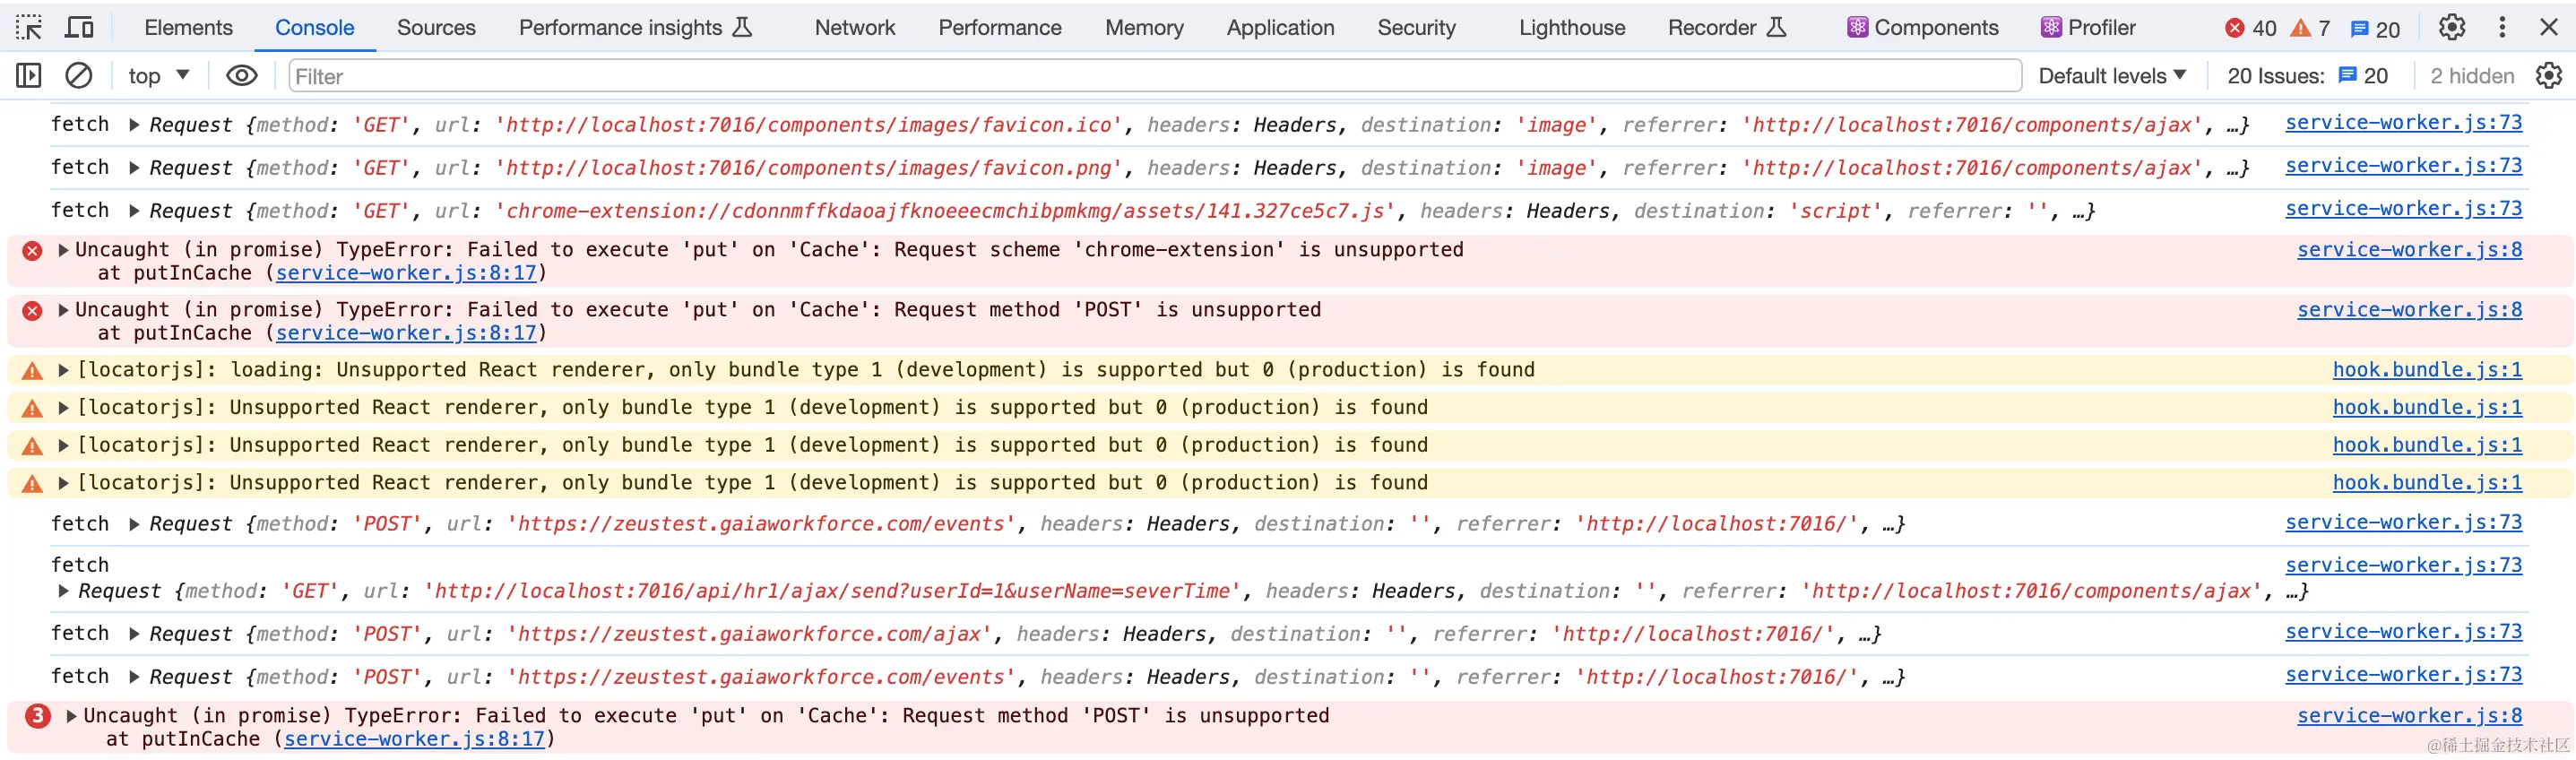Expand the first locatorjs loading warning
Viewport: 2576px width, 760px height.
click(64, 370)
